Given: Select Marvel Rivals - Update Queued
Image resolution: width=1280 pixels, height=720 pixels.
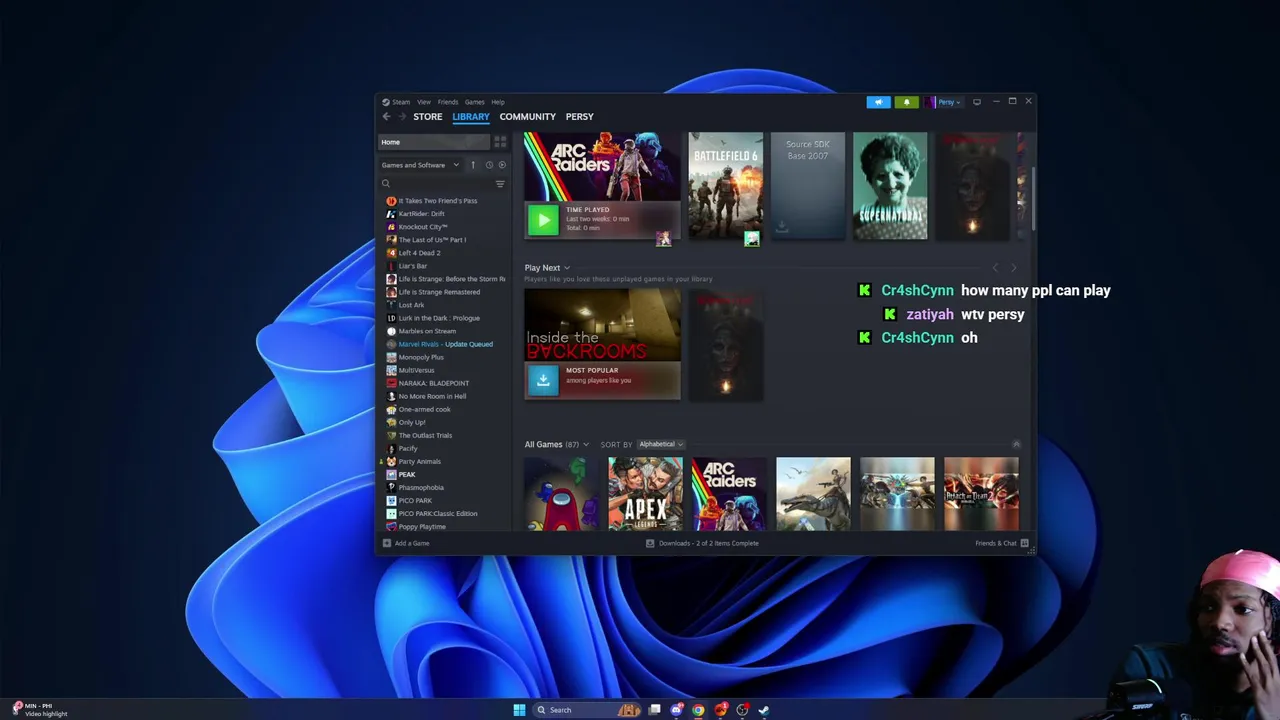Looking at the screenshot, I should click(445, 344).
